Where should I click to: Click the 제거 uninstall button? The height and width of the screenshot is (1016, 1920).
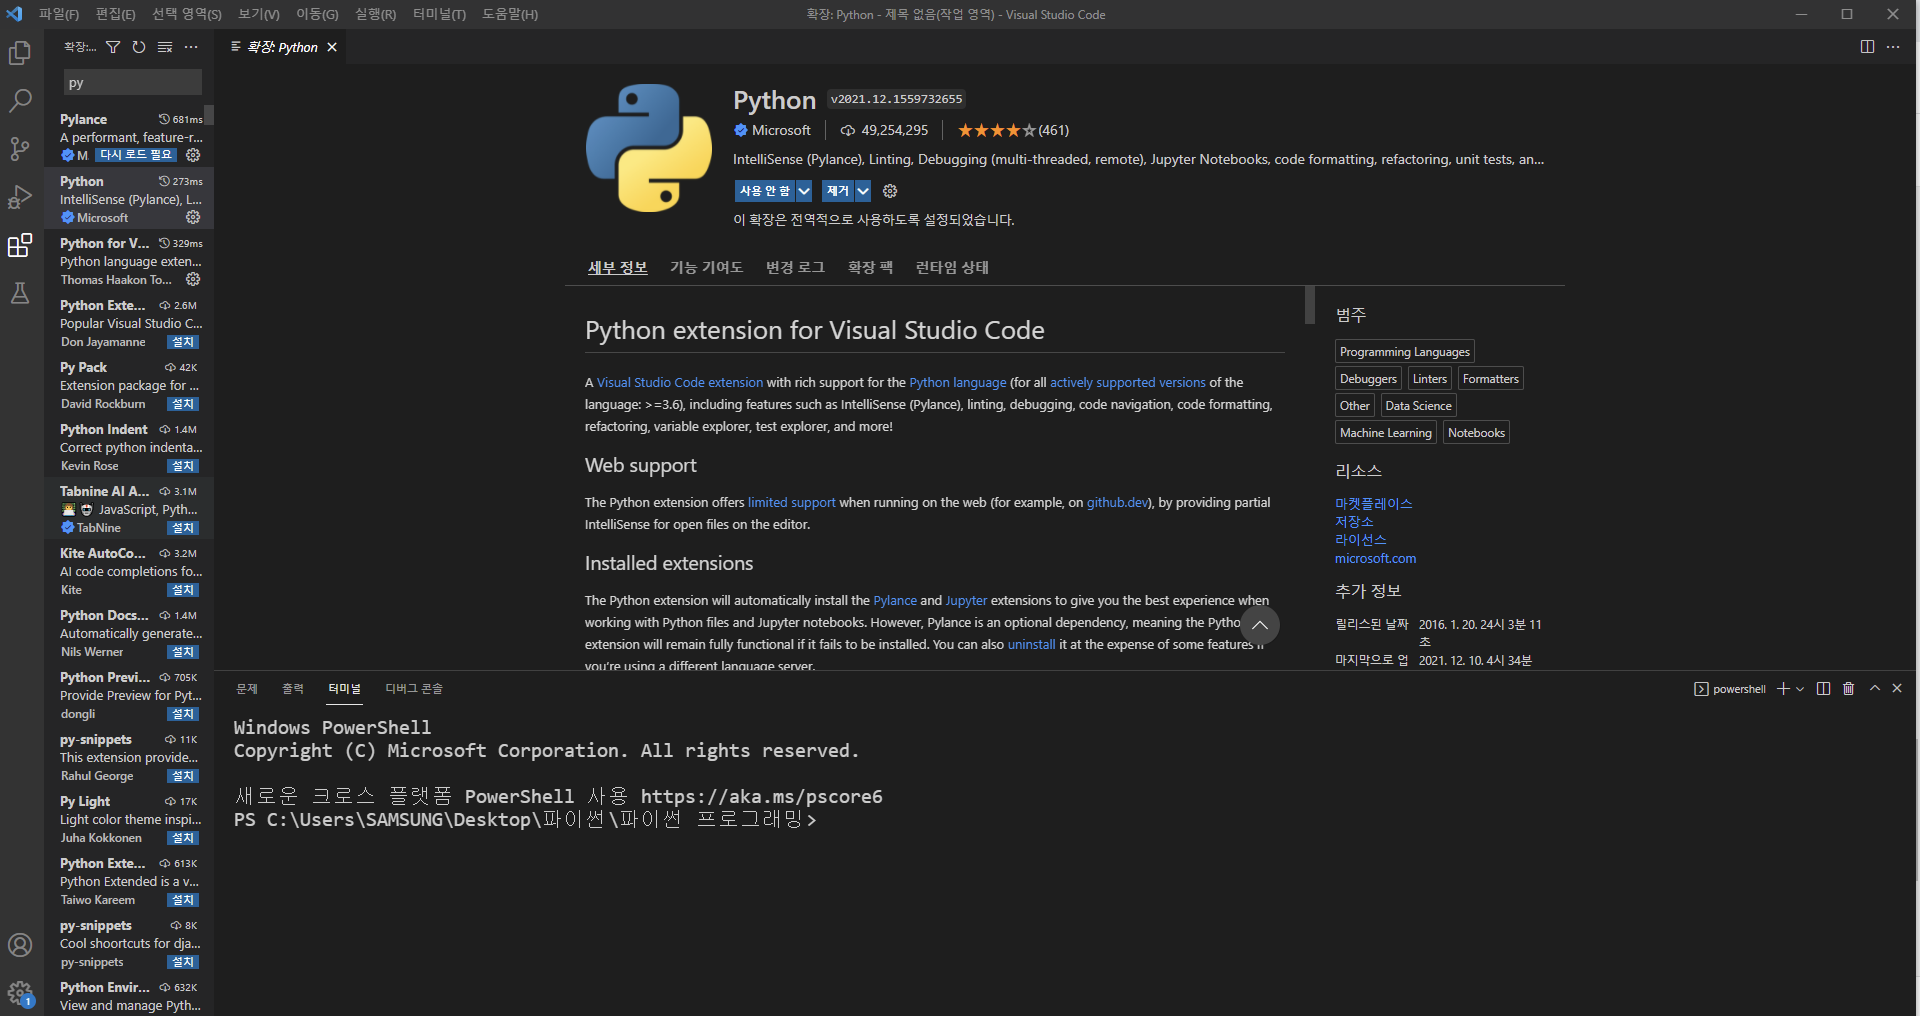[838, 191]
